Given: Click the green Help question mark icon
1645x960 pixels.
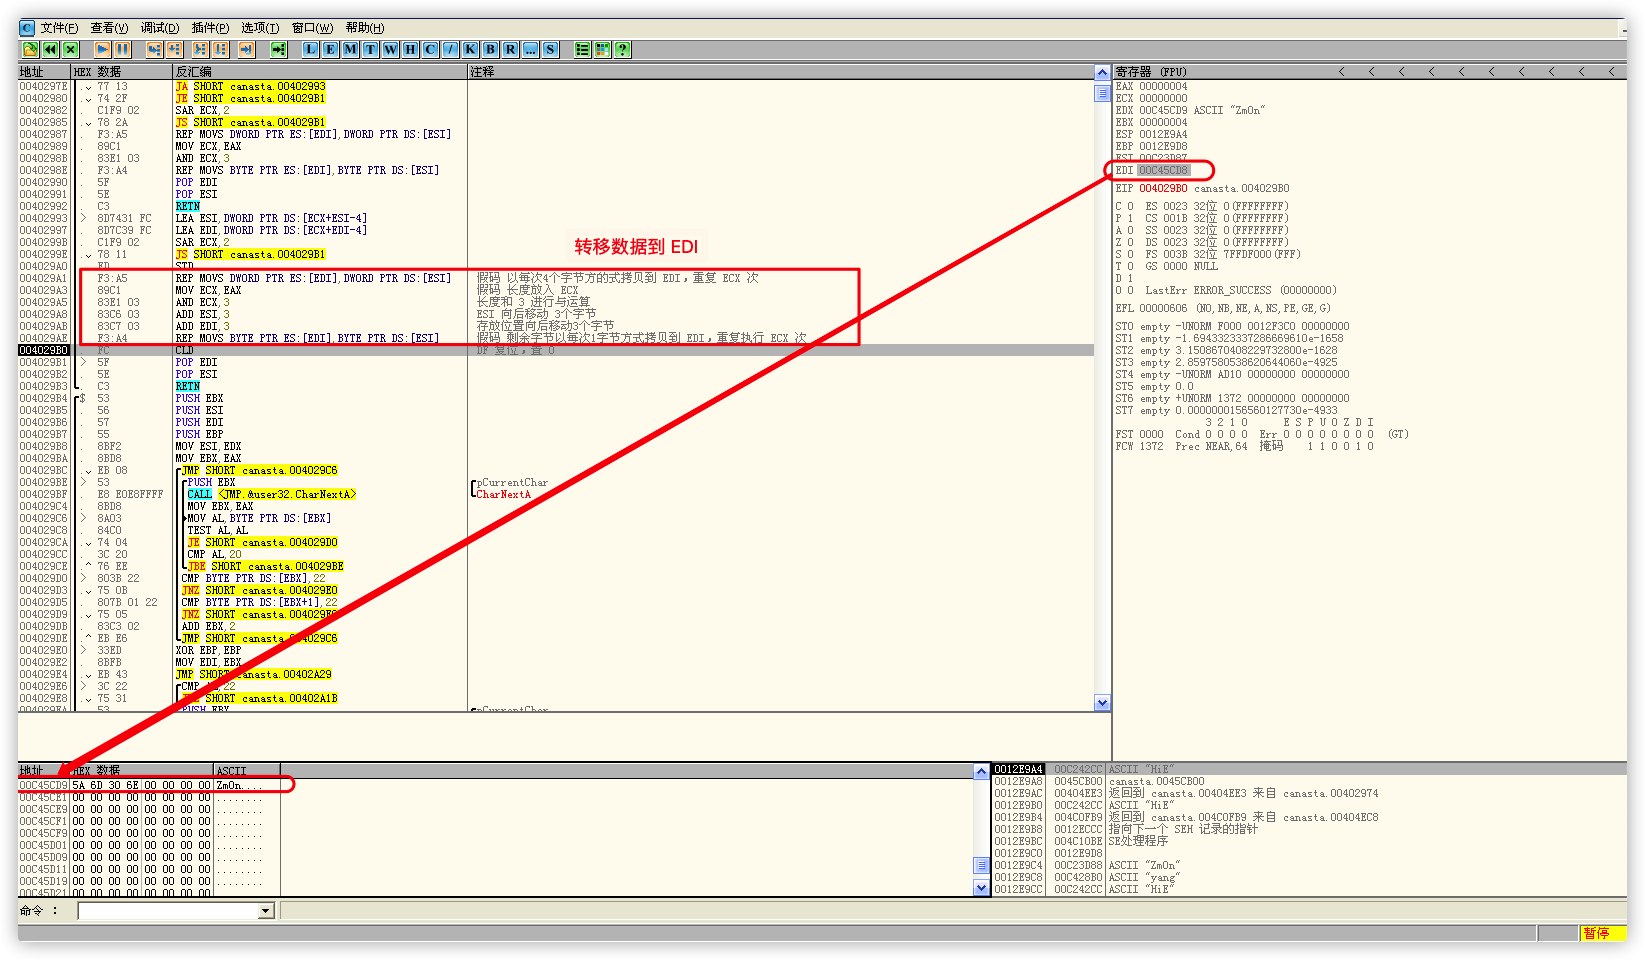Looking at the screenshot, I should click(623, 49).
